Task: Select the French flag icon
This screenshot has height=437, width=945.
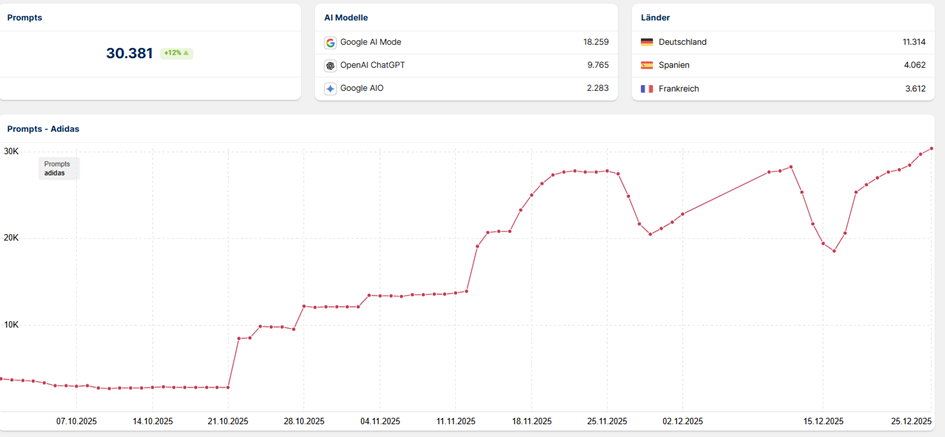Action: click(647, 89)
